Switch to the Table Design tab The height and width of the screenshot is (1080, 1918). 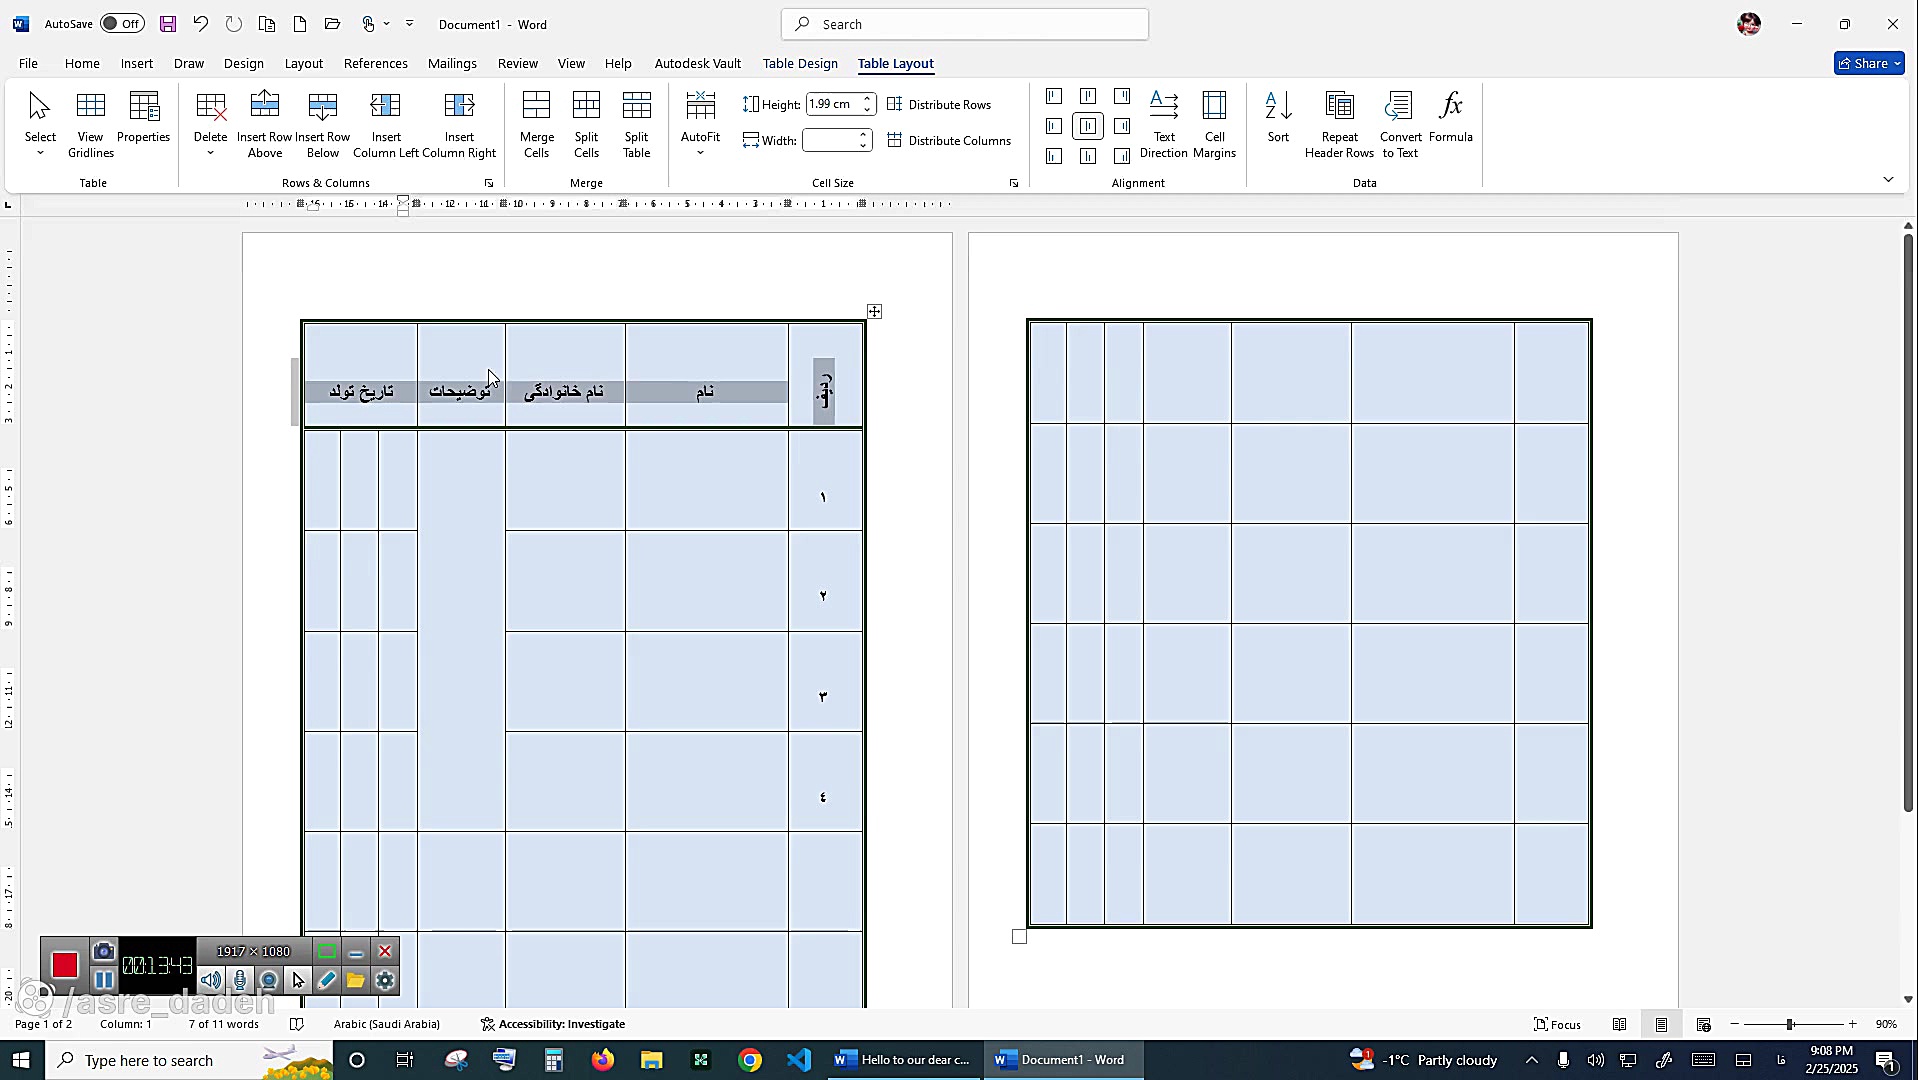pos(800,63)
